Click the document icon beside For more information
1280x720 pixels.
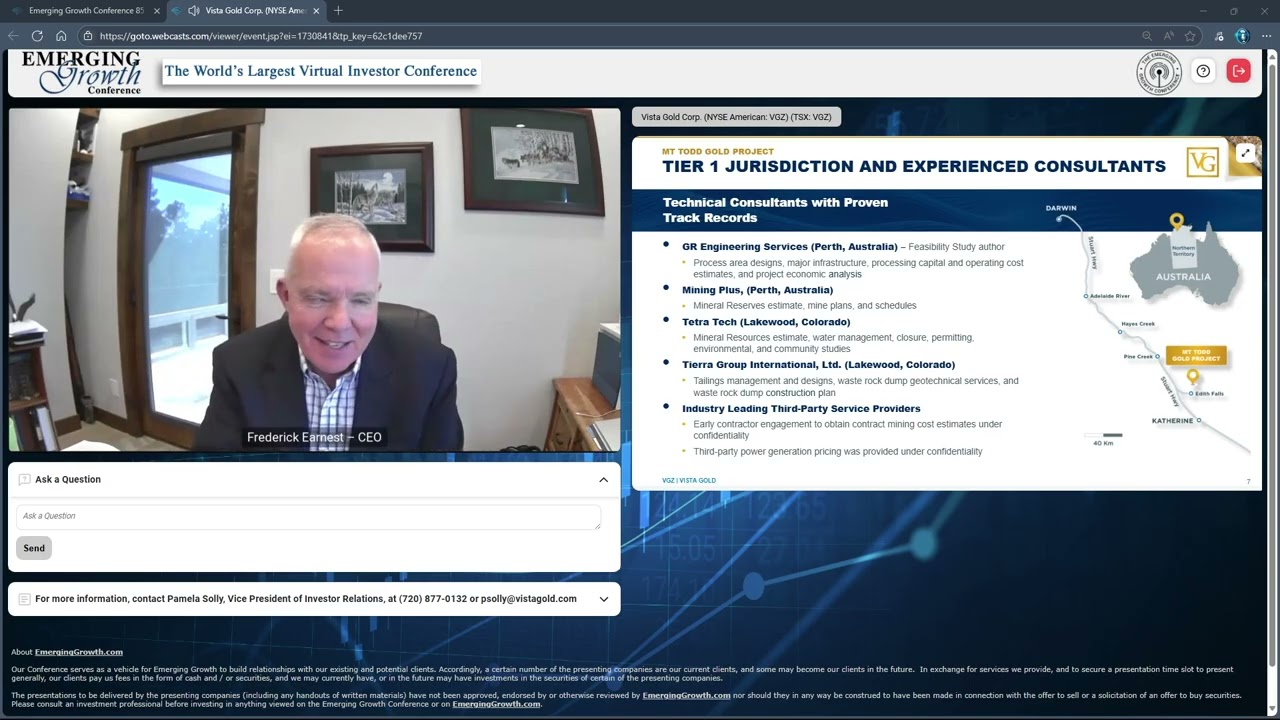25,599
